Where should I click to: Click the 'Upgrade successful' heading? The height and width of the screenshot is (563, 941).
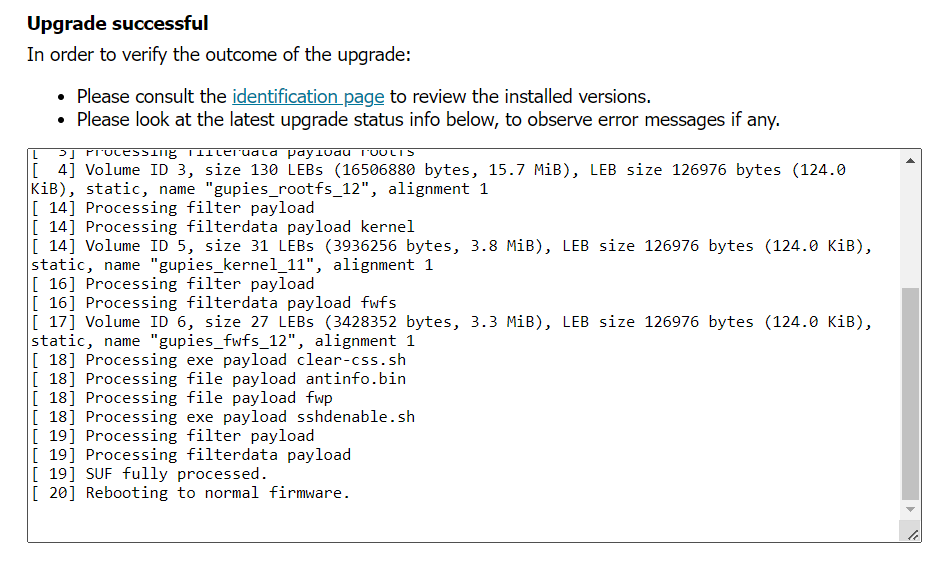118,23
